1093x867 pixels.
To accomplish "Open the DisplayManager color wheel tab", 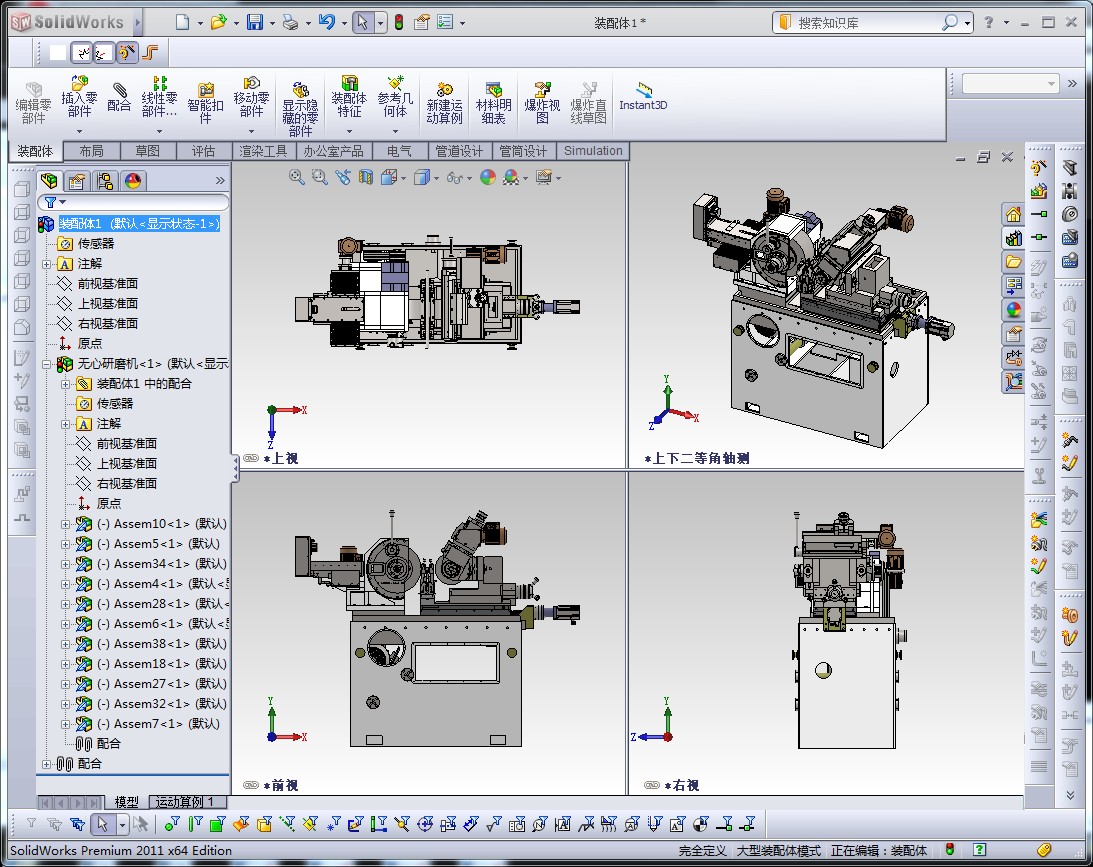I will pyautogui.click(x=133, y=180).
